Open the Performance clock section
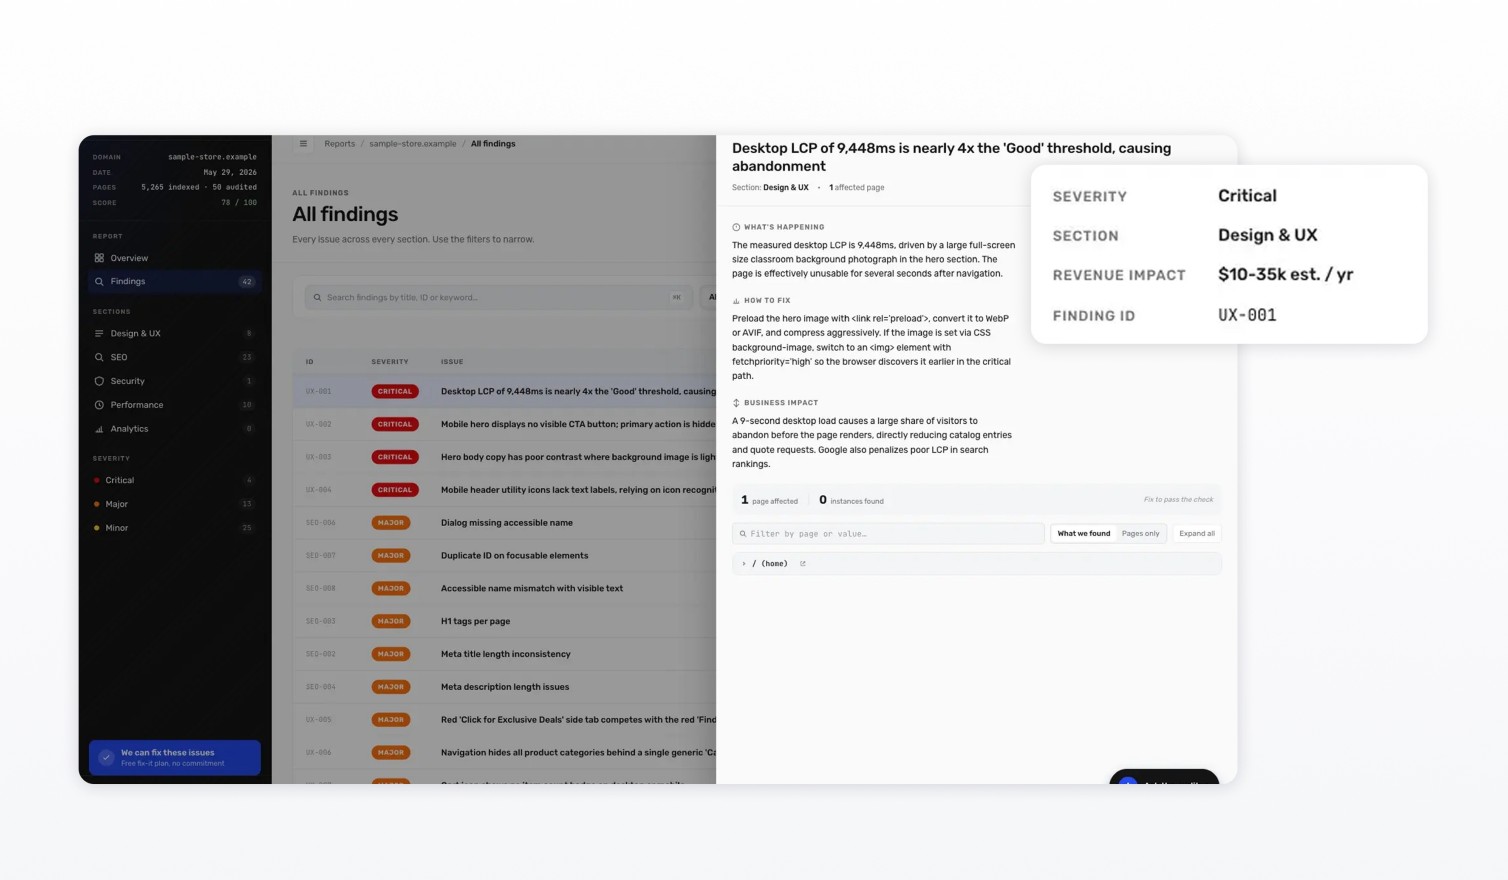The height and width of the screenshot is (880, 1508). pos(174,405)
